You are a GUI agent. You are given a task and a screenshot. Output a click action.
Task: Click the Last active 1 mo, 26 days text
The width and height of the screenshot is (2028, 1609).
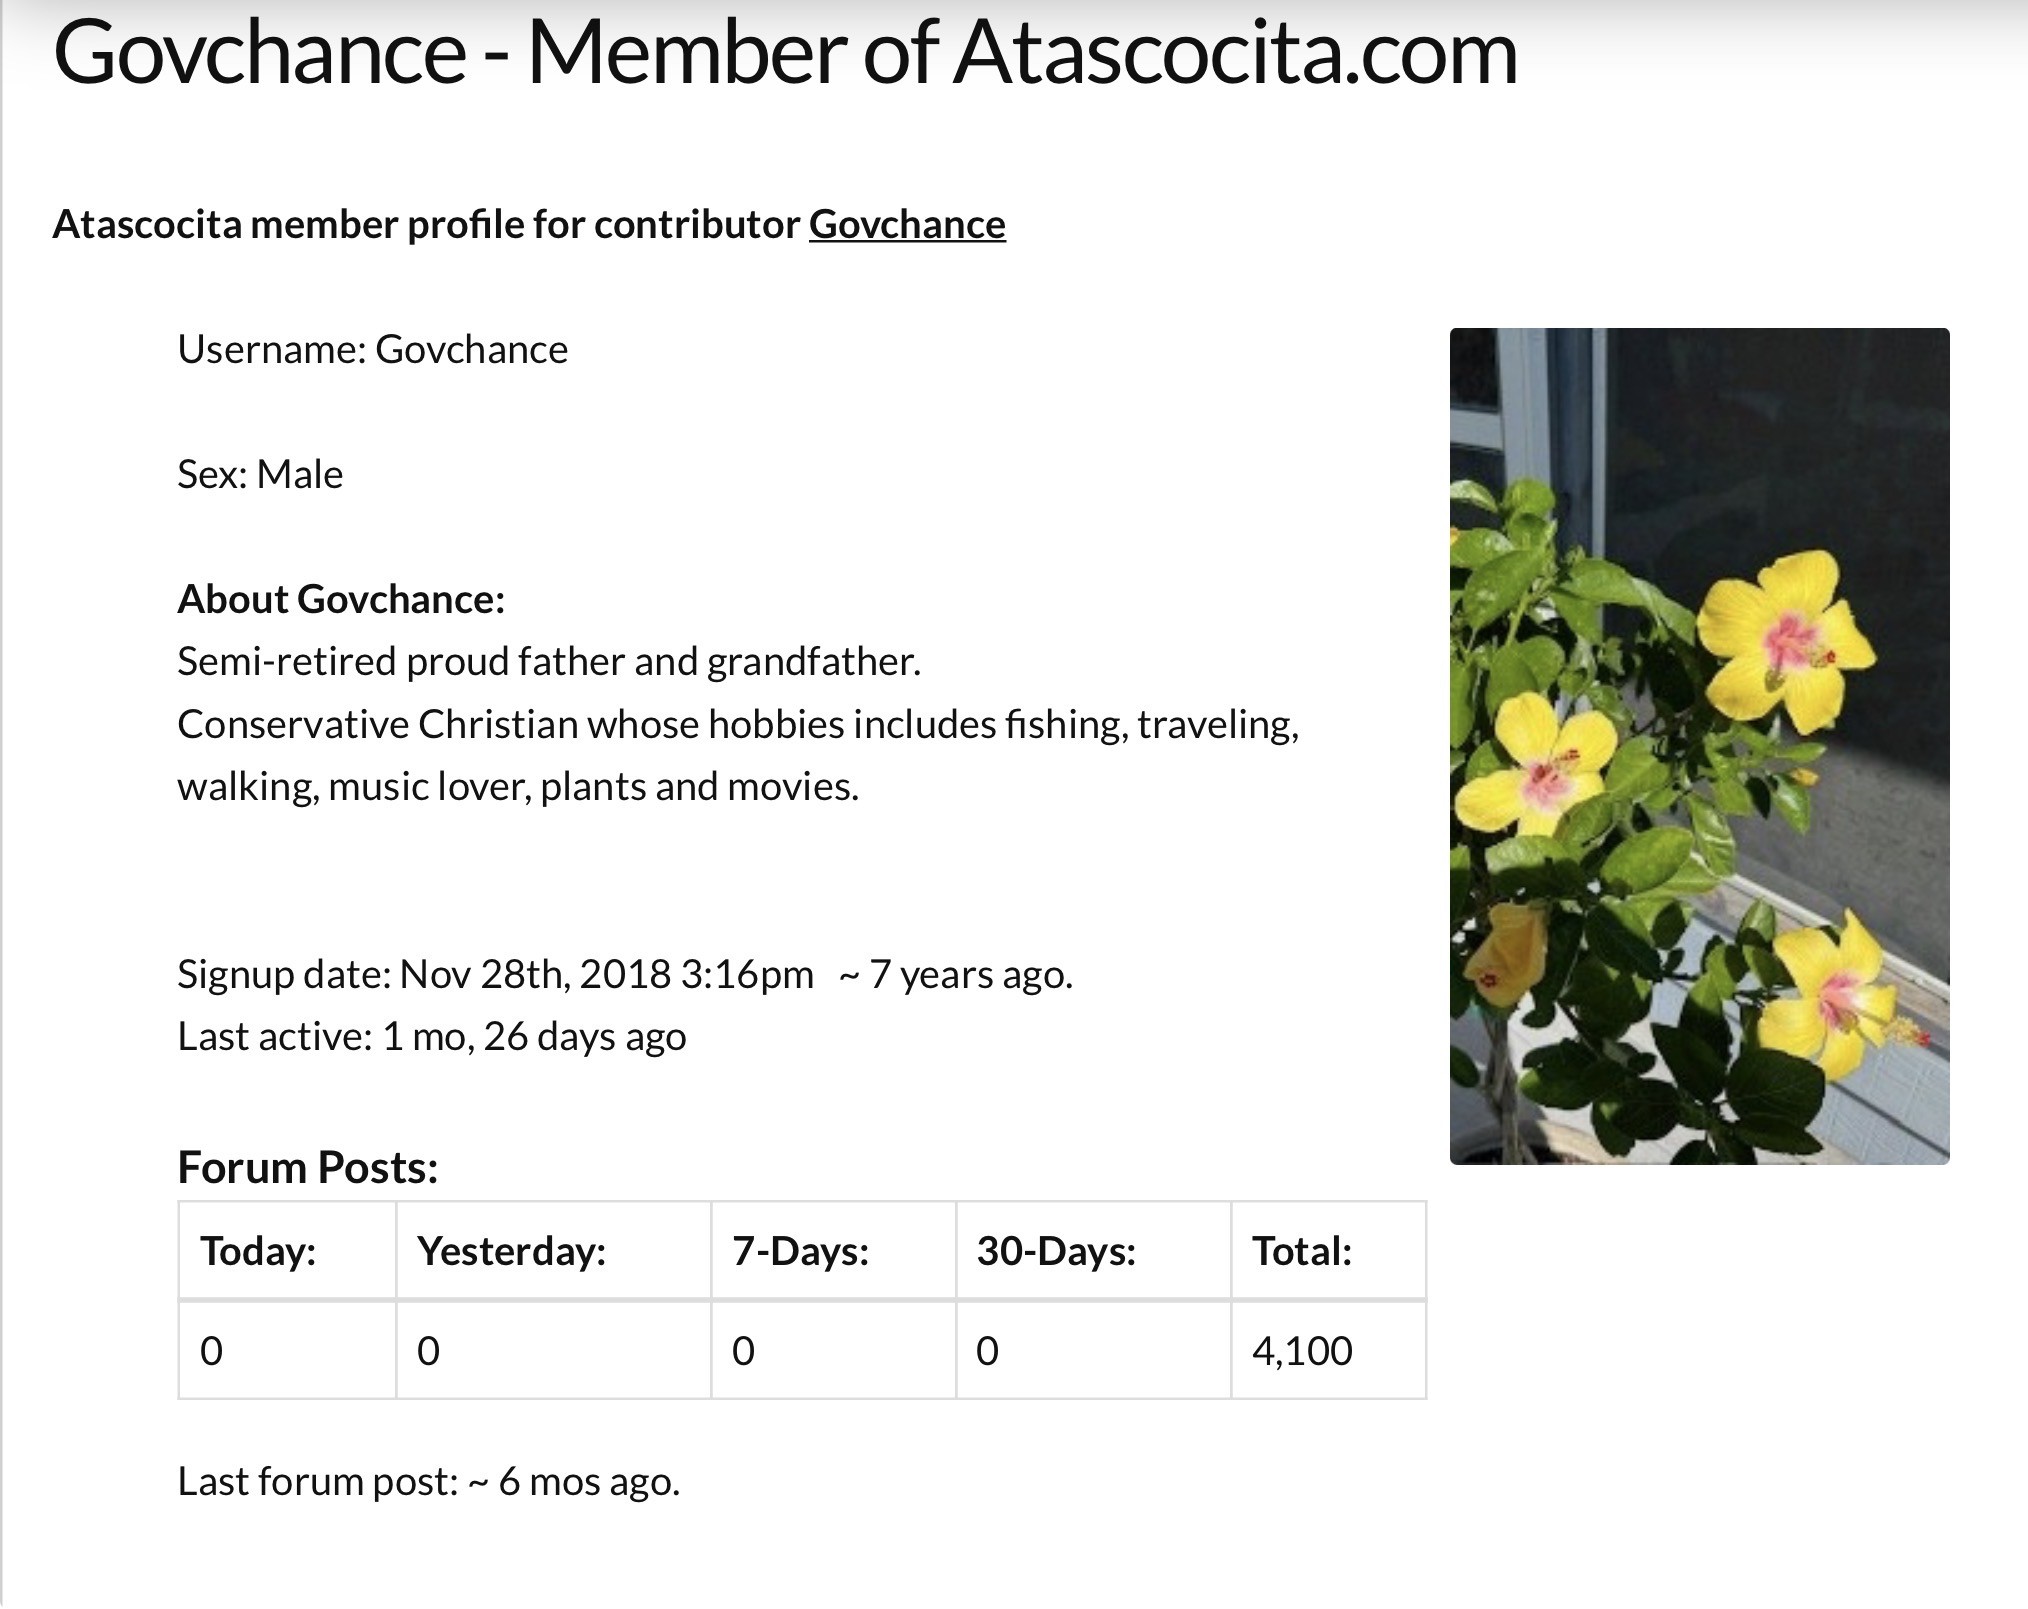432,1037
